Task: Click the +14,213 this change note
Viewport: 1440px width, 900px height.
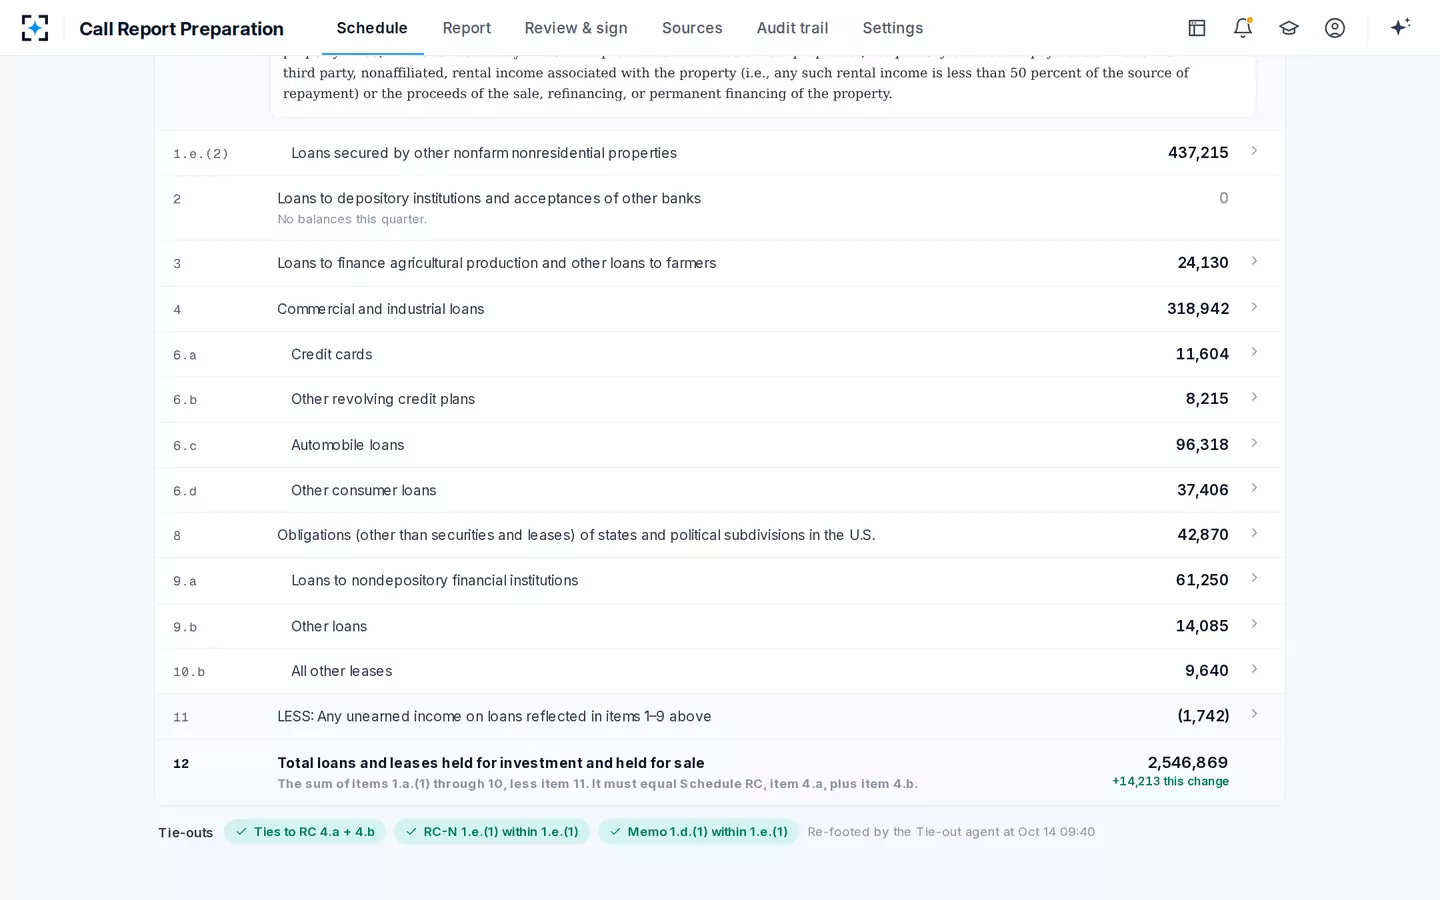Action: 1170,782
